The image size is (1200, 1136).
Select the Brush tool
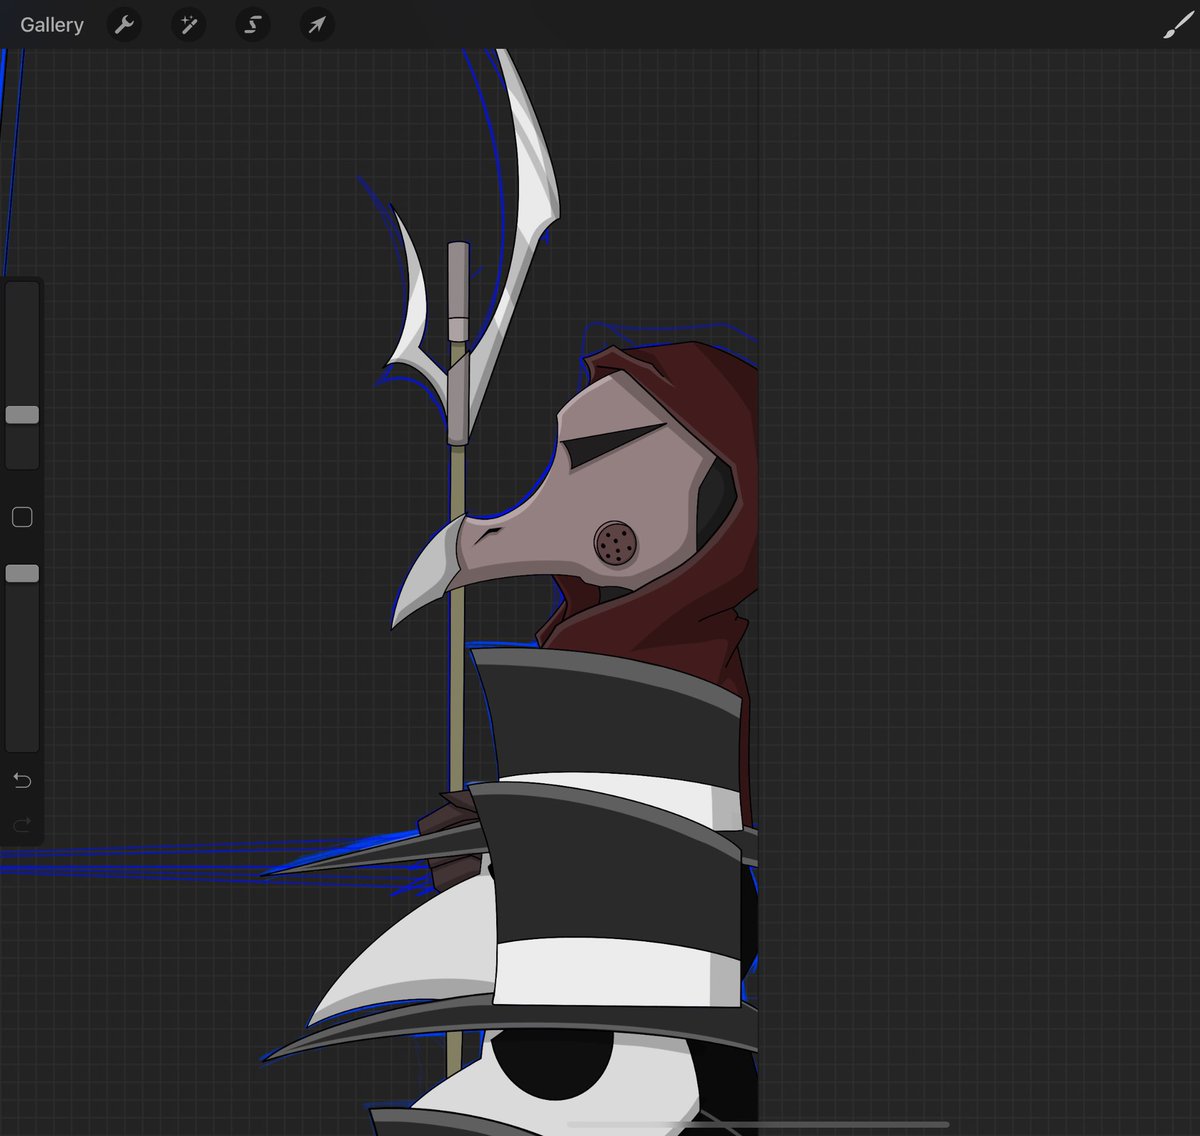point(1178,25)
